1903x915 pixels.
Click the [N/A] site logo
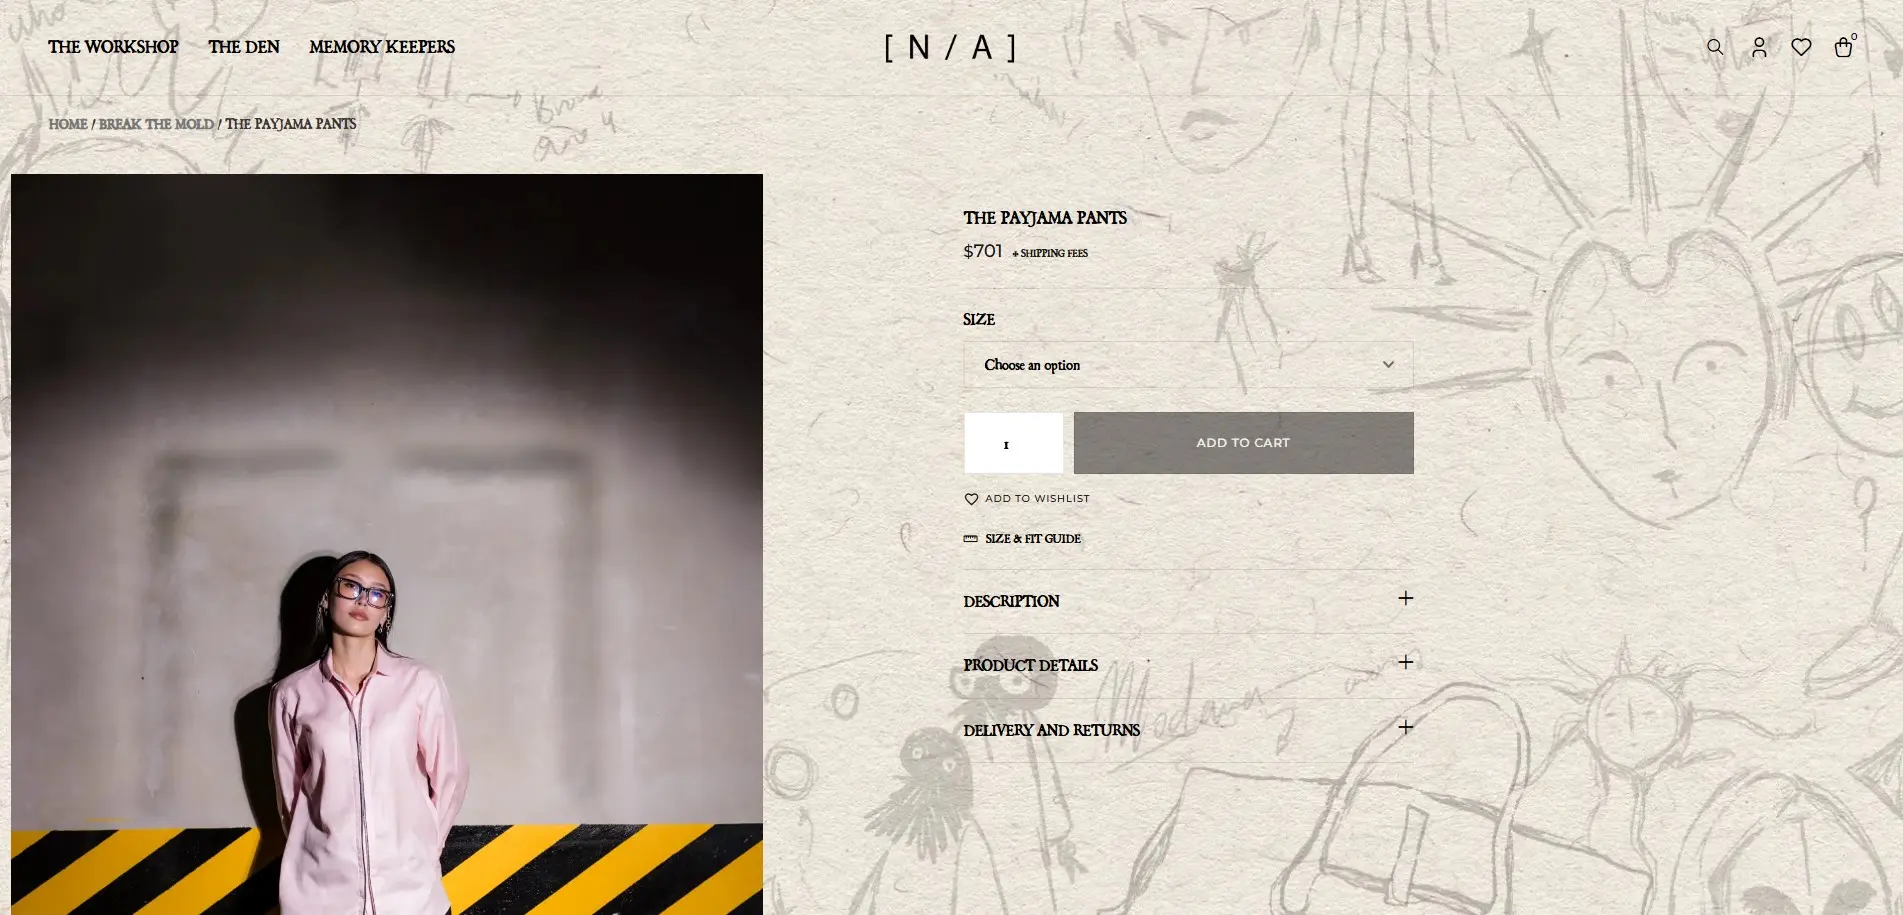[951, 47]
